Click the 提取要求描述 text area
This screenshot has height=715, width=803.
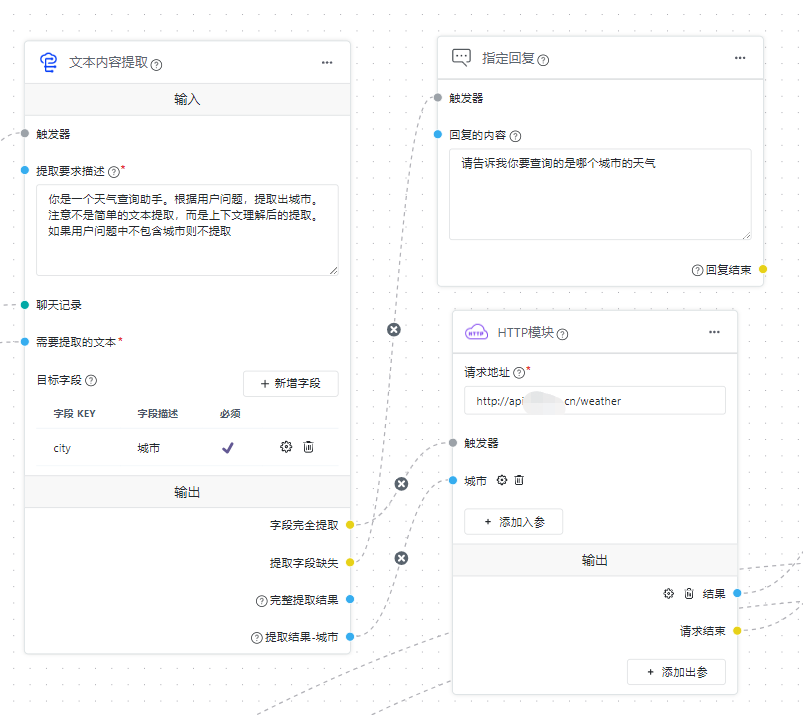(x=187, y=229)
